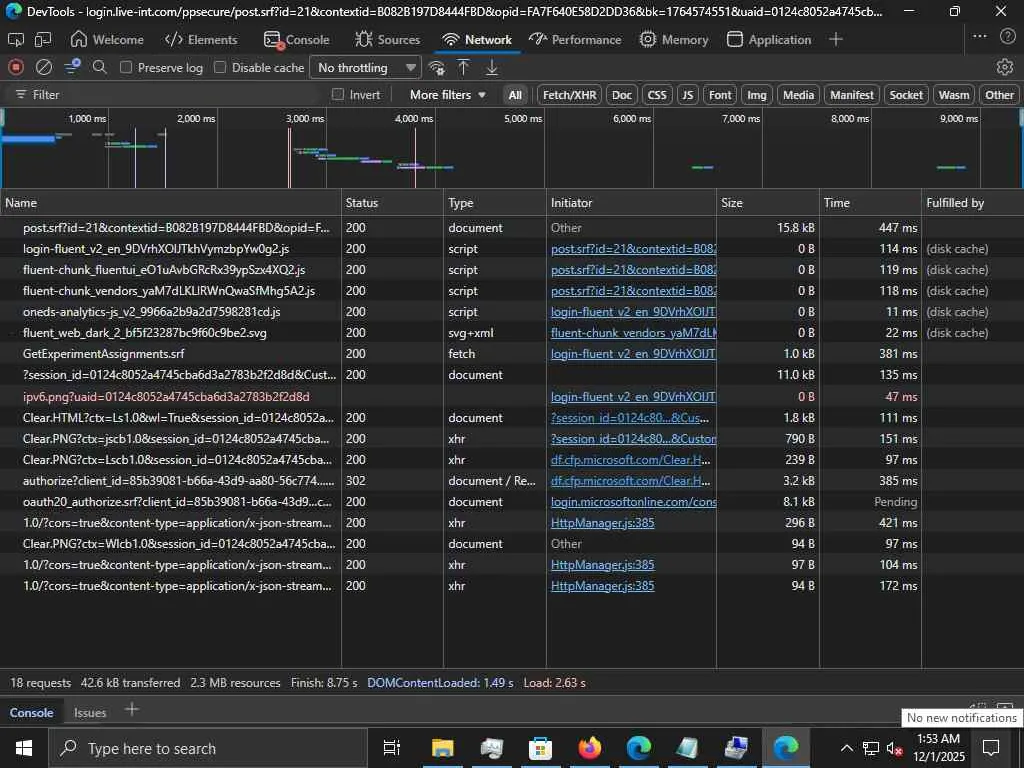The height and width of the screenshot is (768, 1024).
Task: Launch Firefox from taskbar
Action: (x=590, y=748)
